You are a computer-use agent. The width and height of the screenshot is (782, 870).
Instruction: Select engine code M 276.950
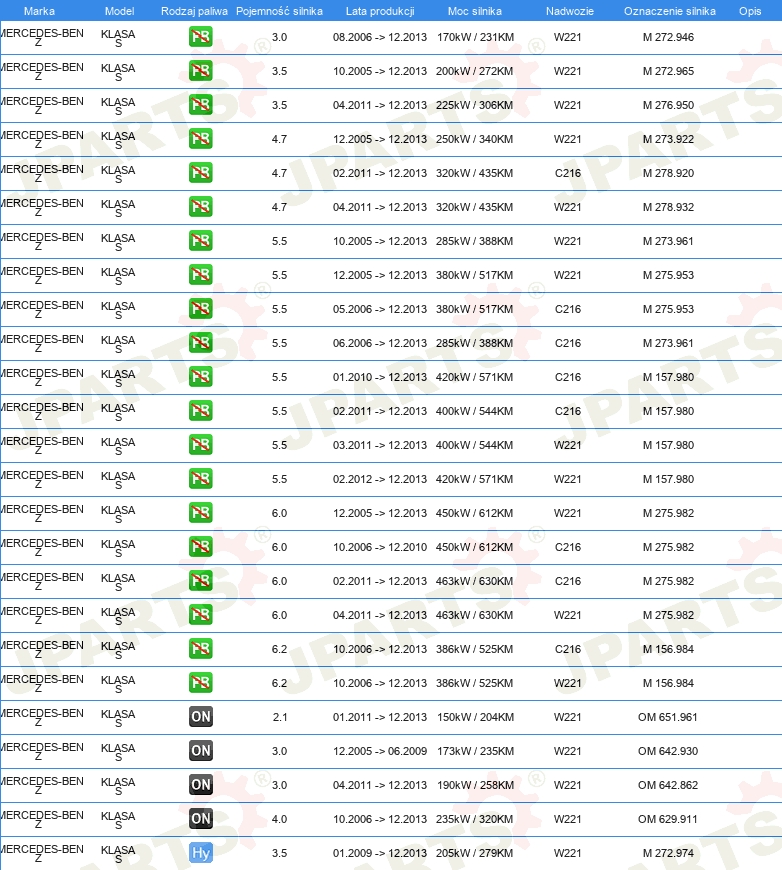pos(668,105)
